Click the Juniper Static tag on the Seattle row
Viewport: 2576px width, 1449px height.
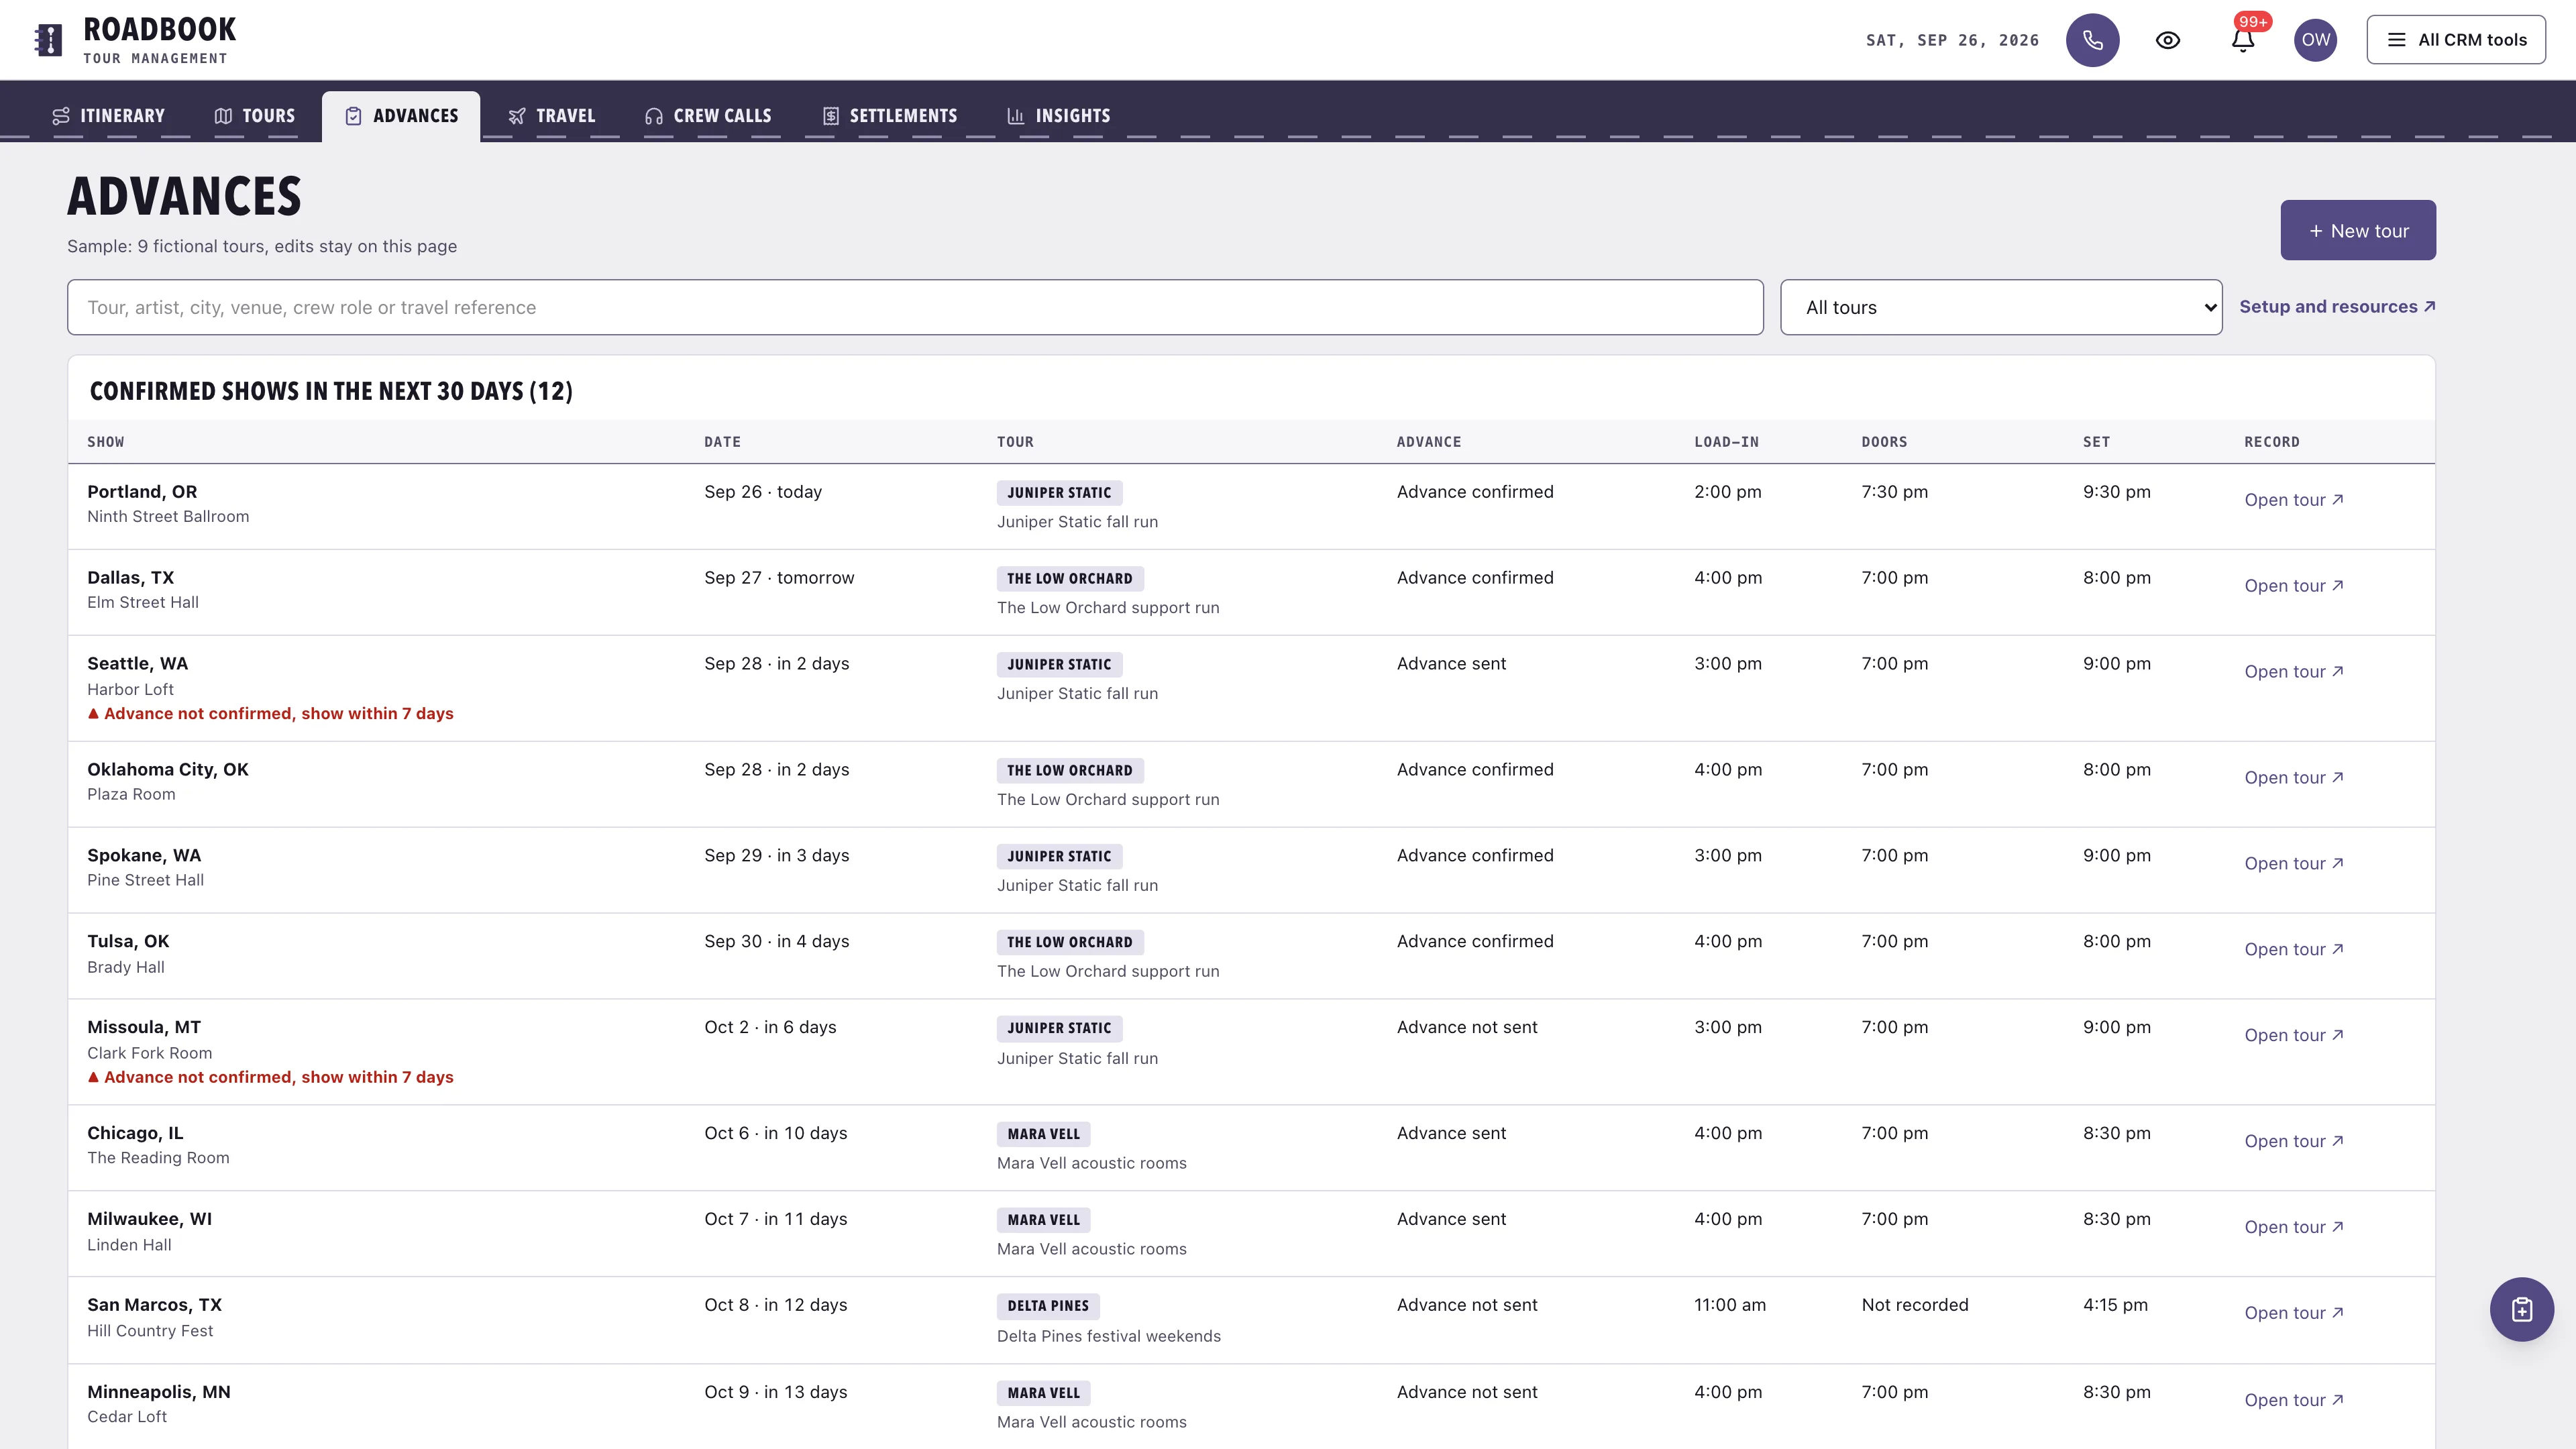click(1059, 665)
